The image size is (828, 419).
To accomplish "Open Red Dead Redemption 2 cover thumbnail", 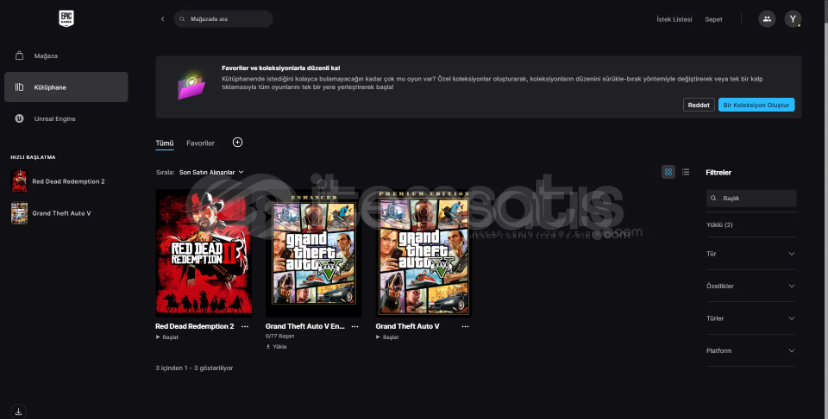I will click(x=204, y=253).
